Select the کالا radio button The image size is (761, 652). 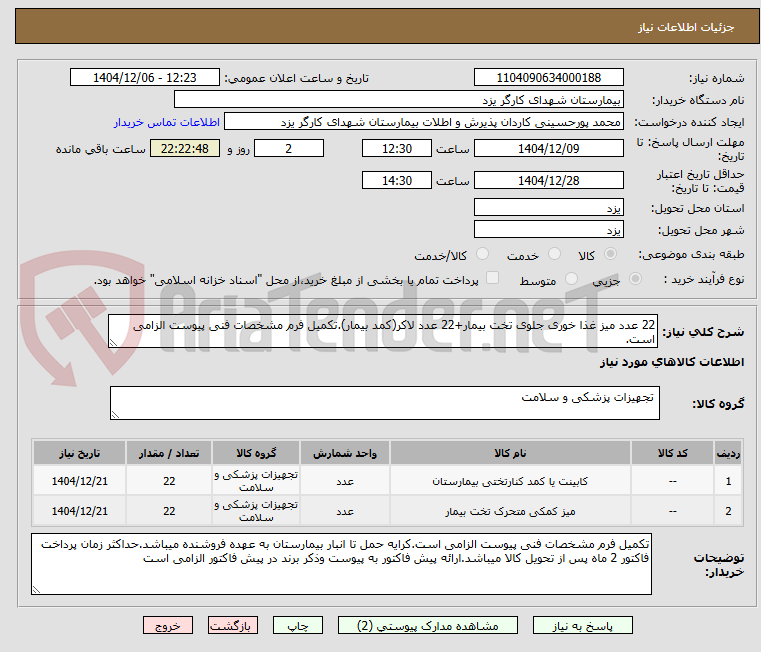[610, 254]
